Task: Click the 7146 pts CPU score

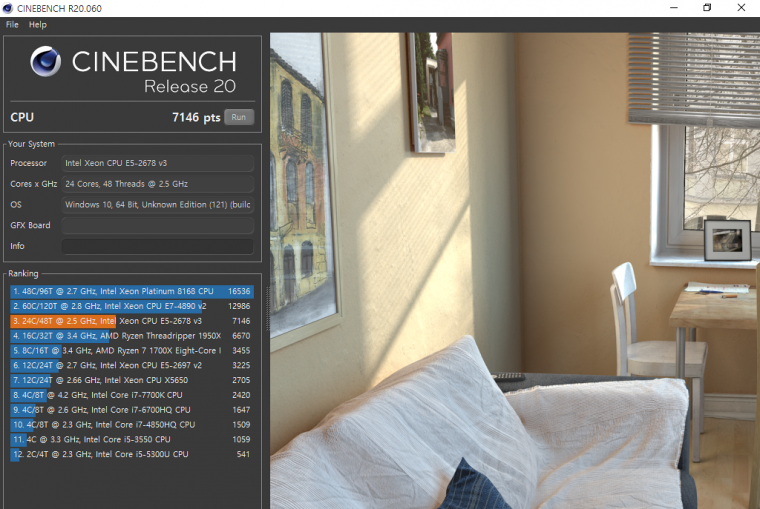Action: [196, 117]
